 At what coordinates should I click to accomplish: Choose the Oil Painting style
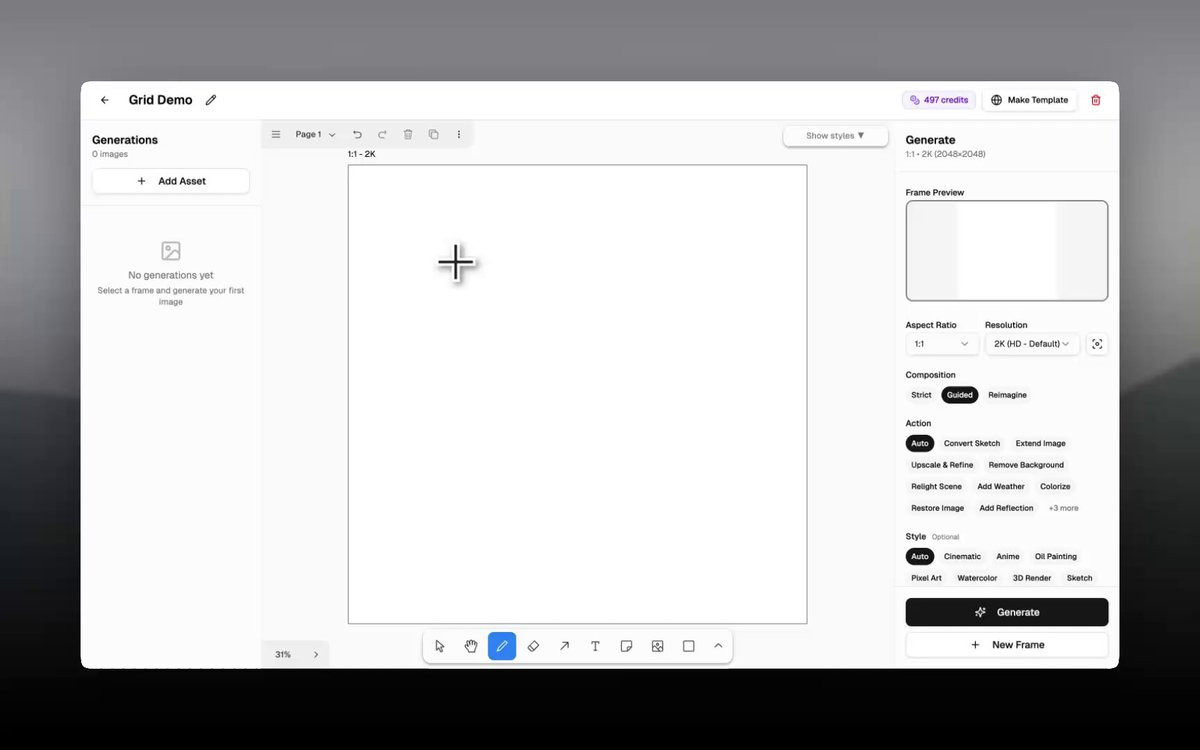coord(1056,556)
